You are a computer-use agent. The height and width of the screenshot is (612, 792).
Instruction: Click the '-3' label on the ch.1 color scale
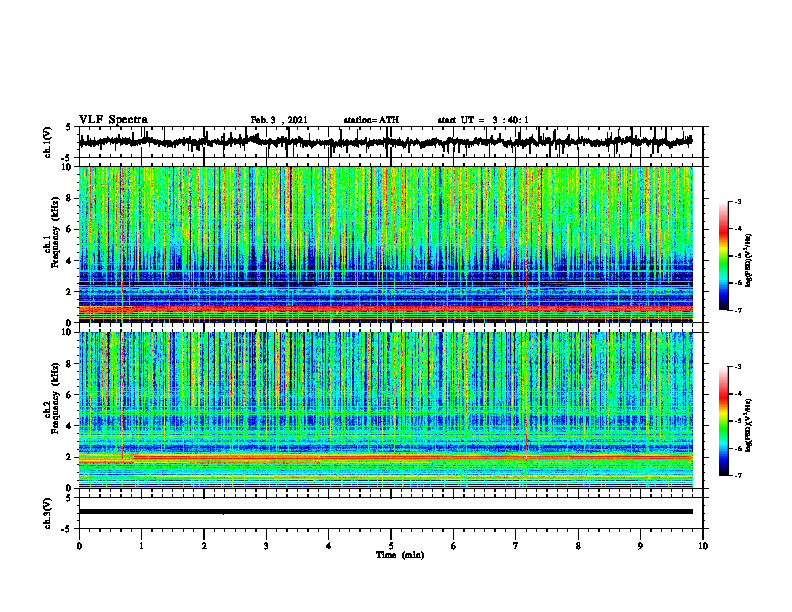point(737,202)
